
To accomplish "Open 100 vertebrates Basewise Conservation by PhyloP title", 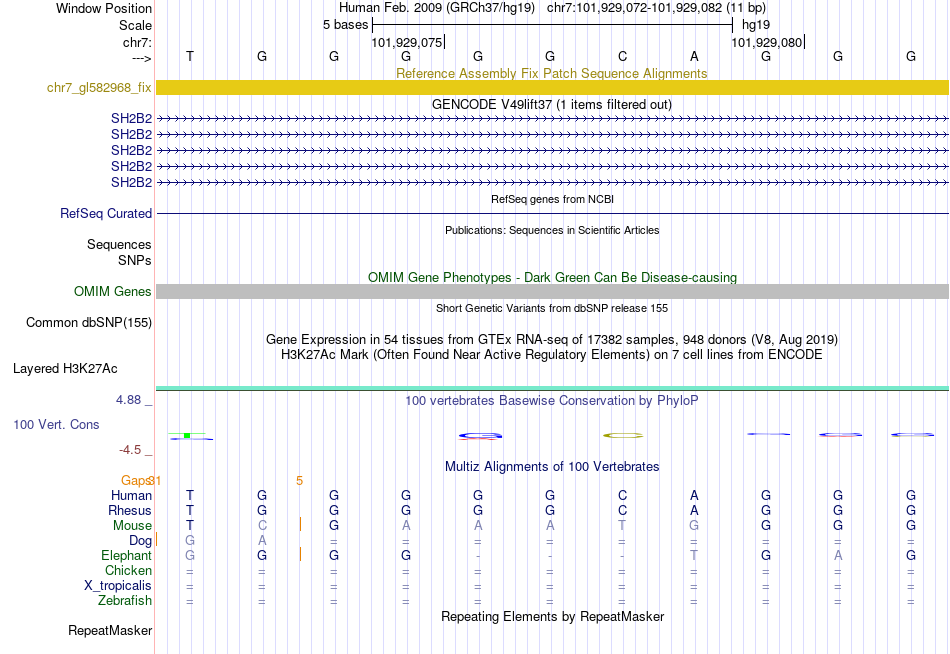I will click(x=551, y=401).
